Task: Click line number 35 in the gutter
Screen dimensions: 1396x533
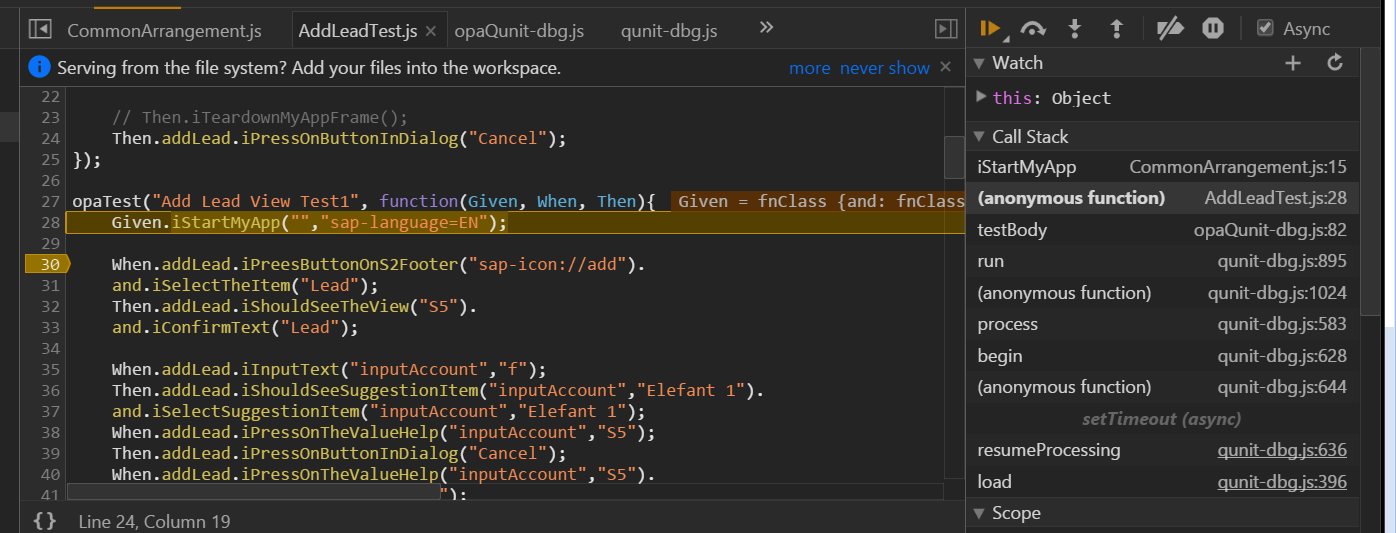Action: coord(50,369)
